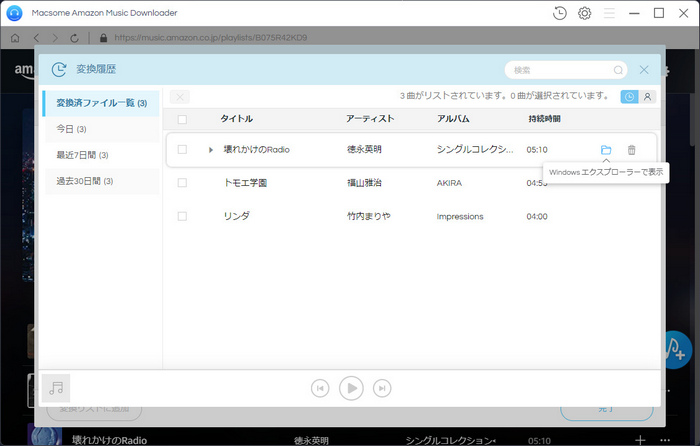Click duration 04:00
This screenshot has height=446, width=700.
[x=537, y=217]
